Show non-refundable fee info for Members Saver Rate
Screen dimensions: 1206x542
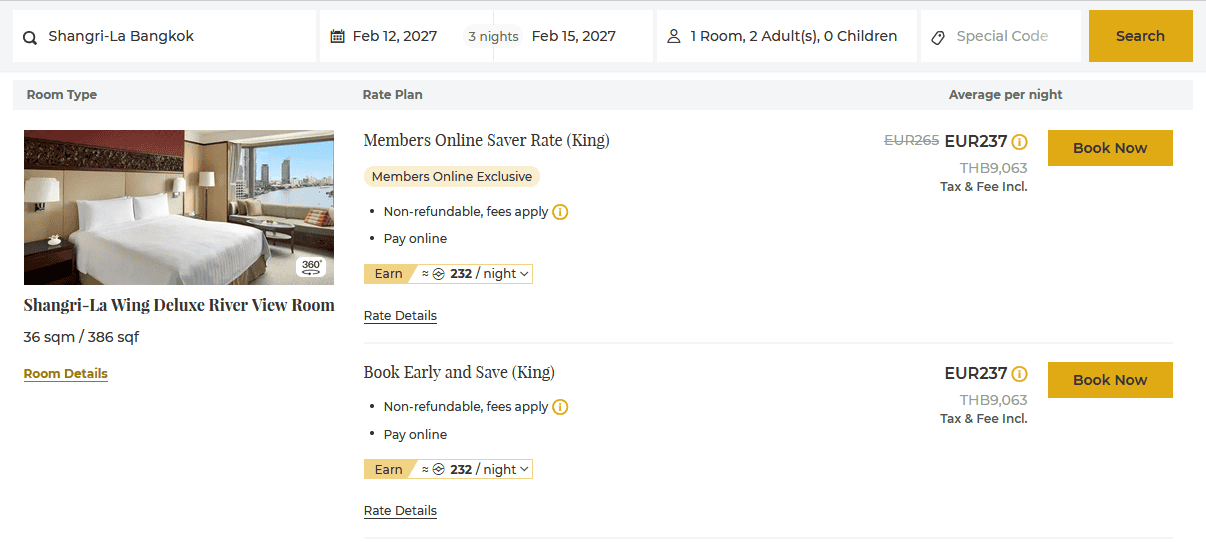[x=560, y=212]
